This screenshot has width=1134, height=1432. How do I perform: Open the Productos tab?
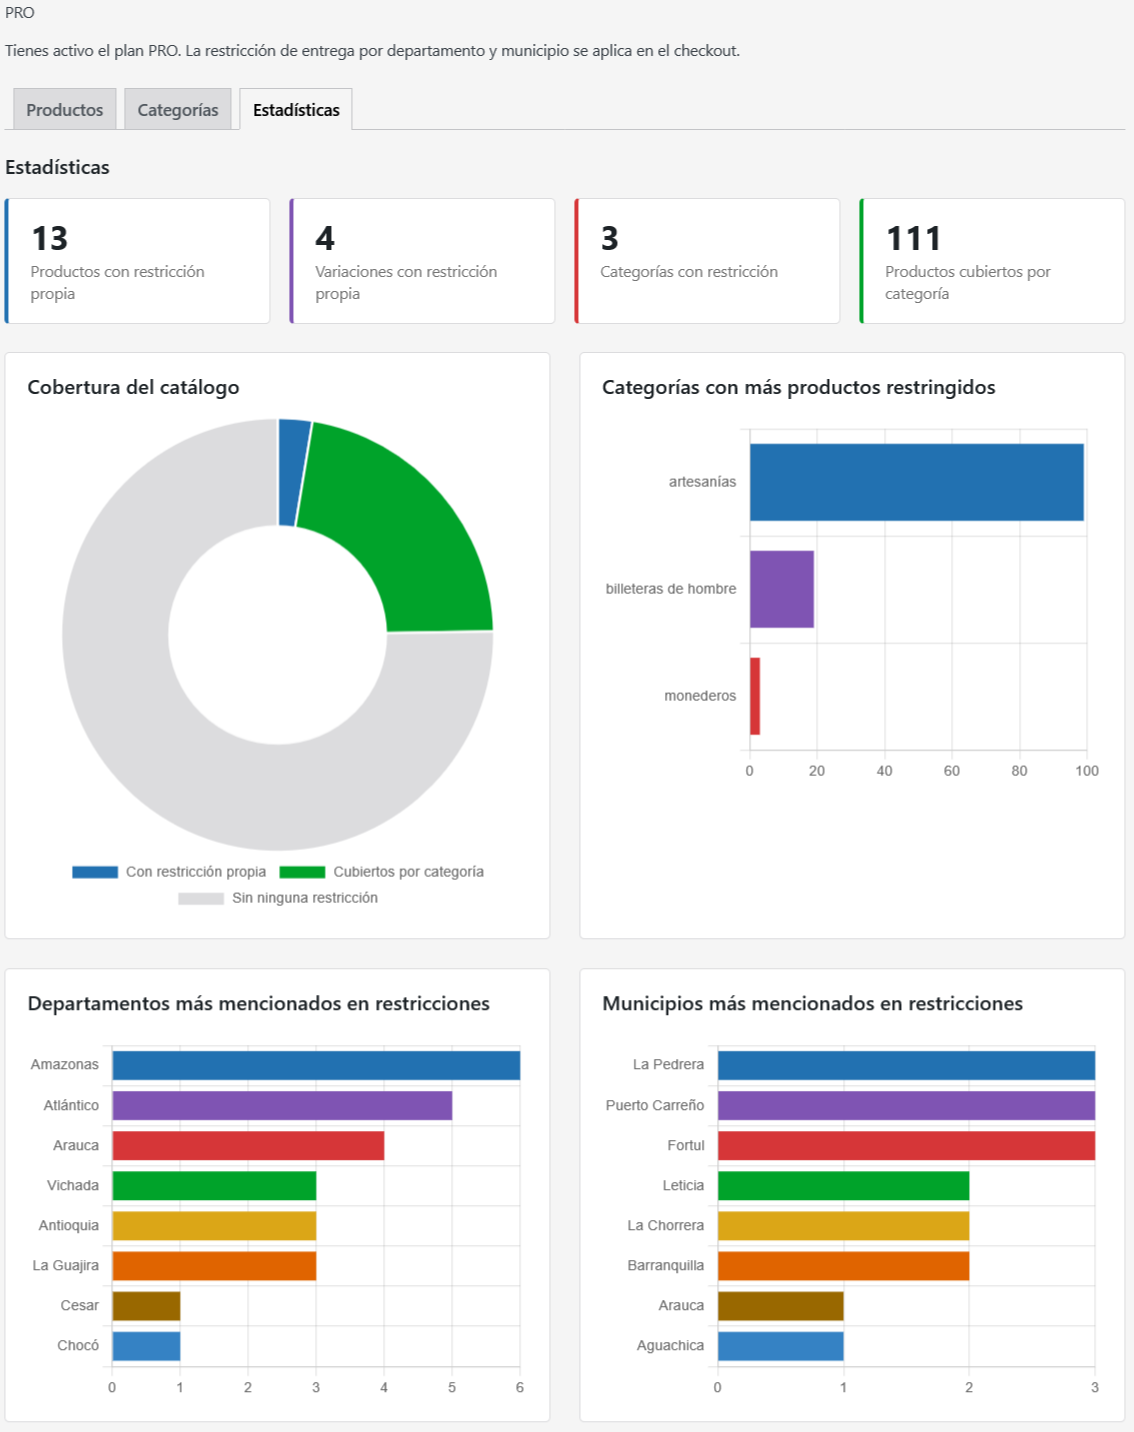[x=65, y=109]
